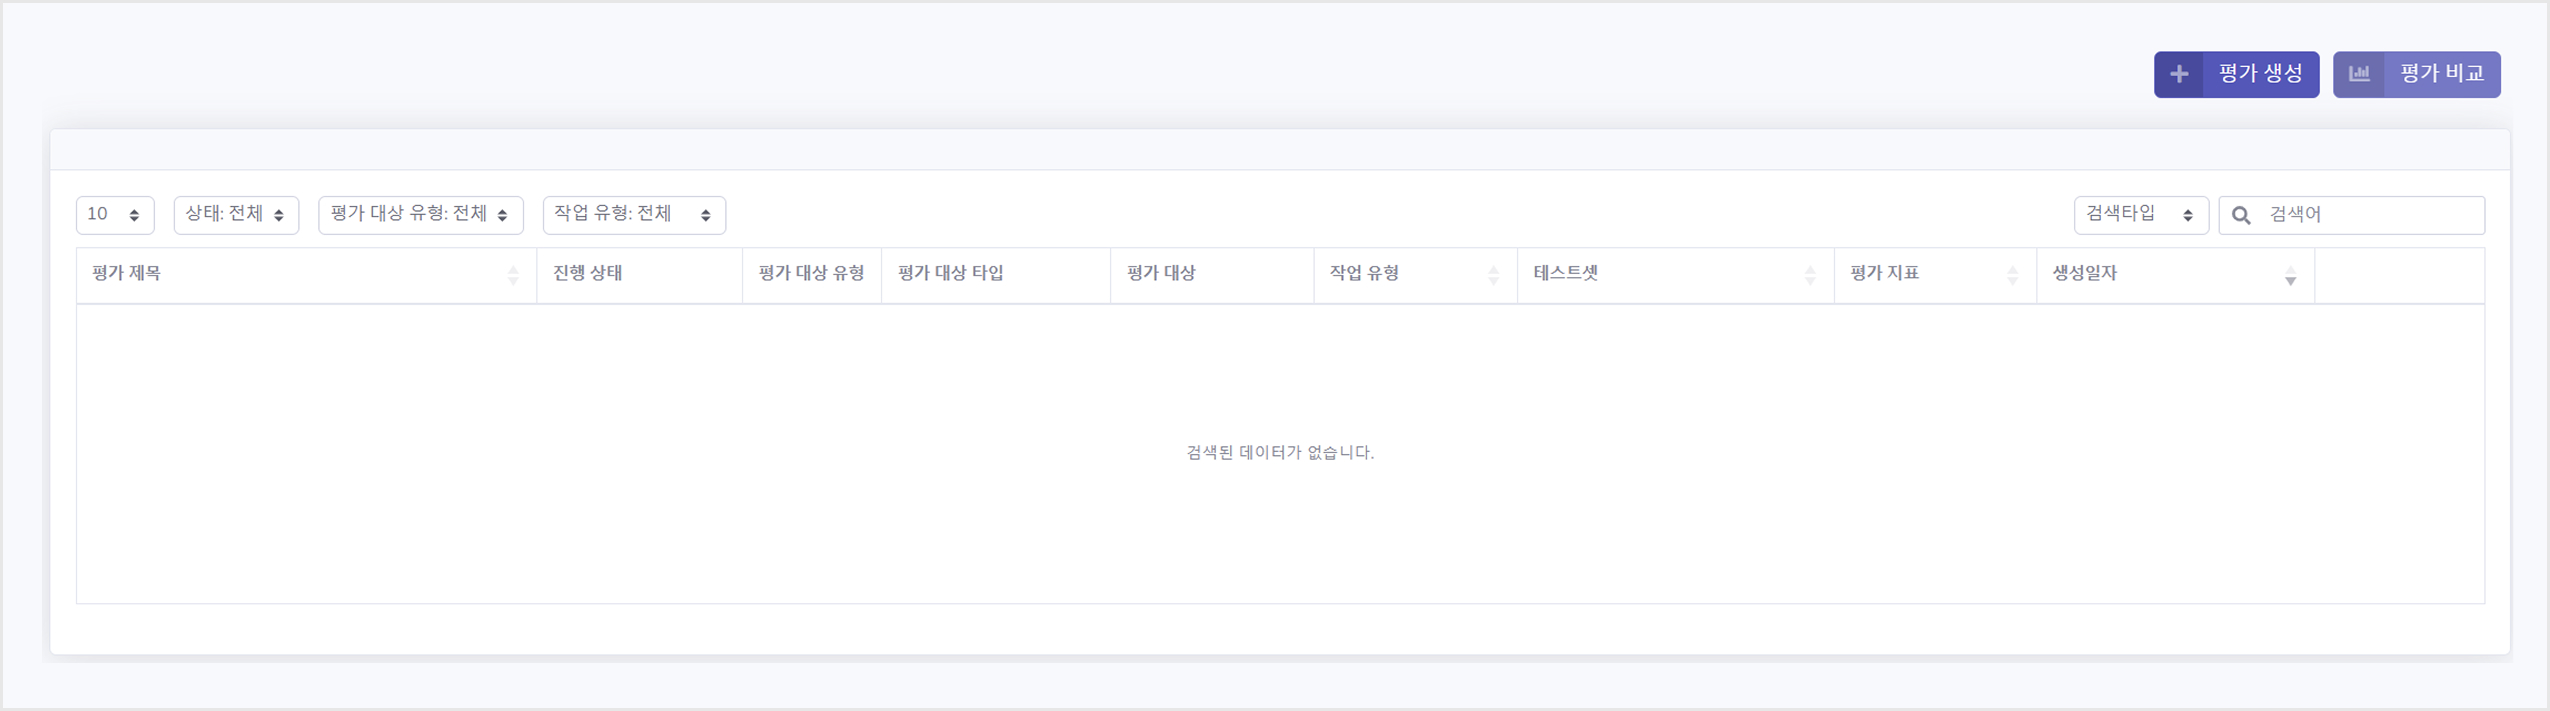Image resolution: width=2550 pixels, height=711 pixels.
Task: Sort by 작업 유형 column arrows
Action: (1493, 275)
